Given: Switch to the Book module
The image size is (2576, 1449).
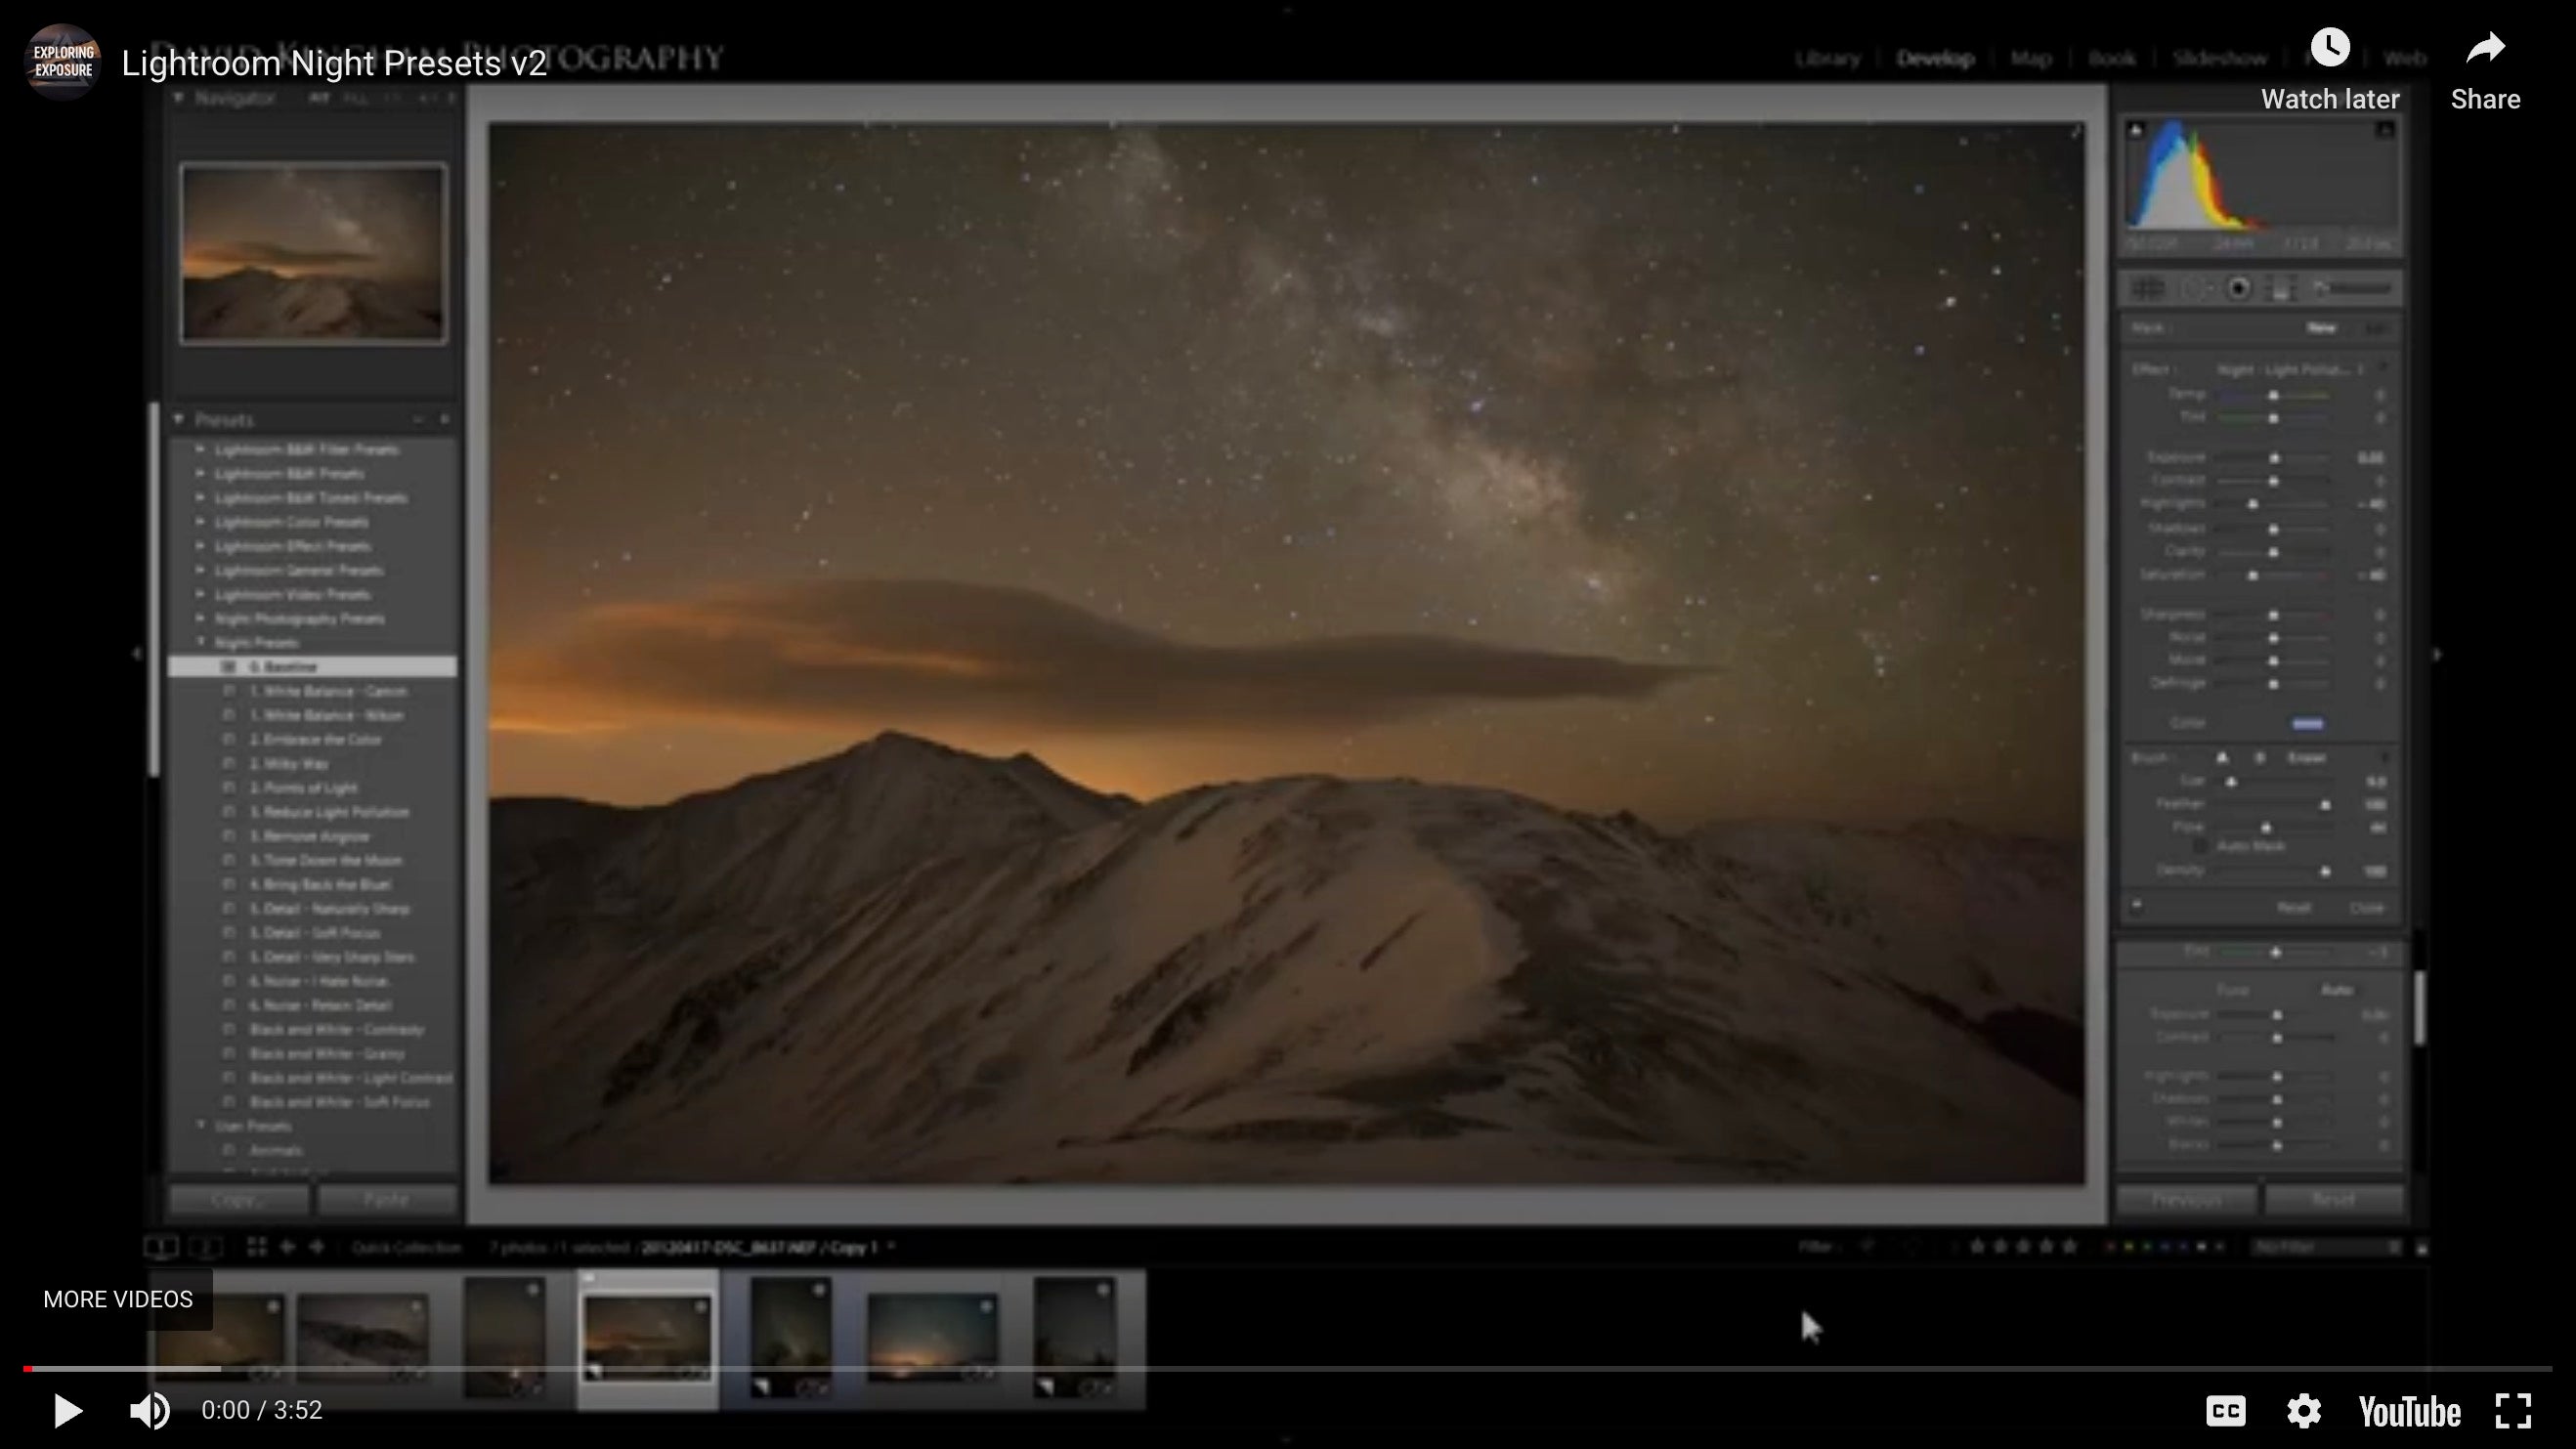Looking at the screenshot, I should click(2112, 58).
